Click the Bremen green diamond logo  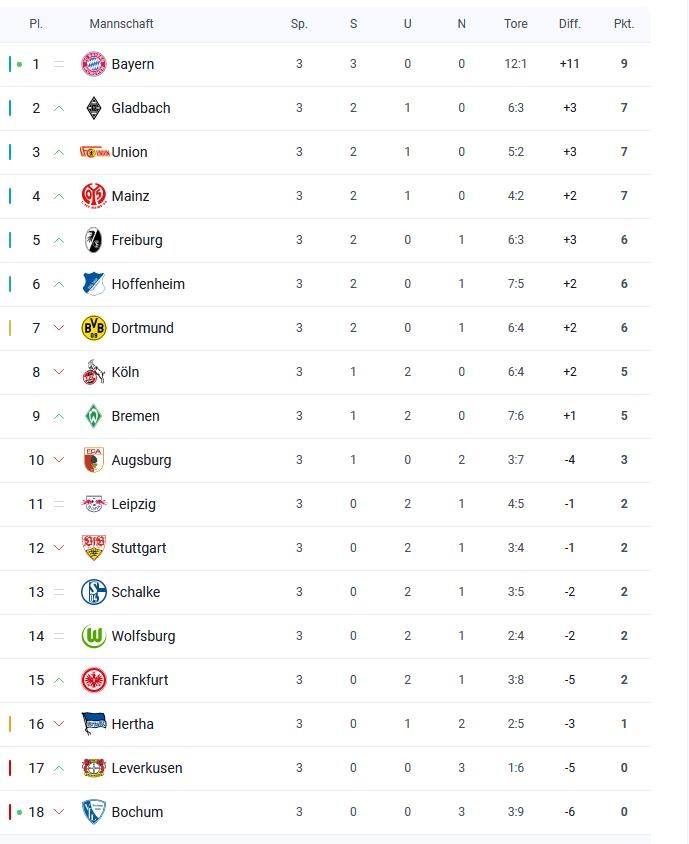(x=94, y=416)
